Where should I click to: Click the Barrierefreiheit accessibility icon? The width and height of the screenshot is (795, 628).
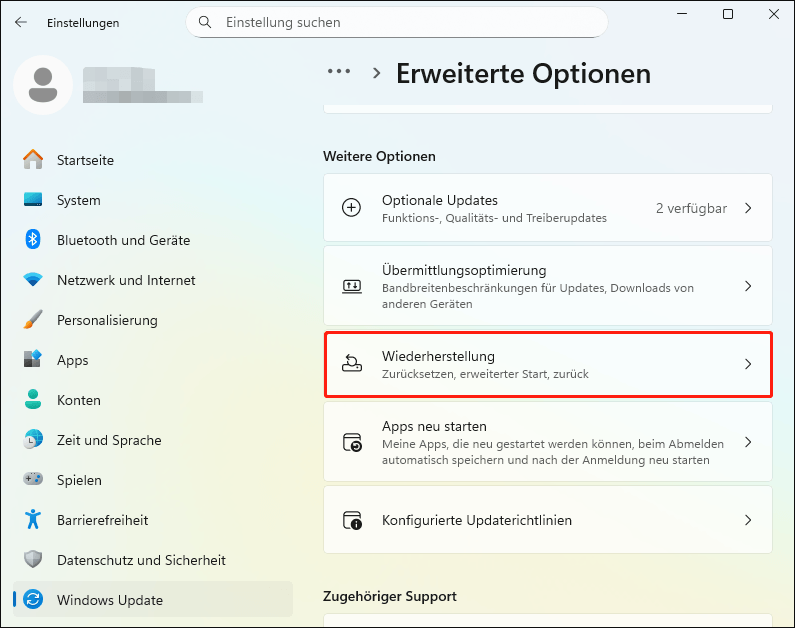click(33, 520)
